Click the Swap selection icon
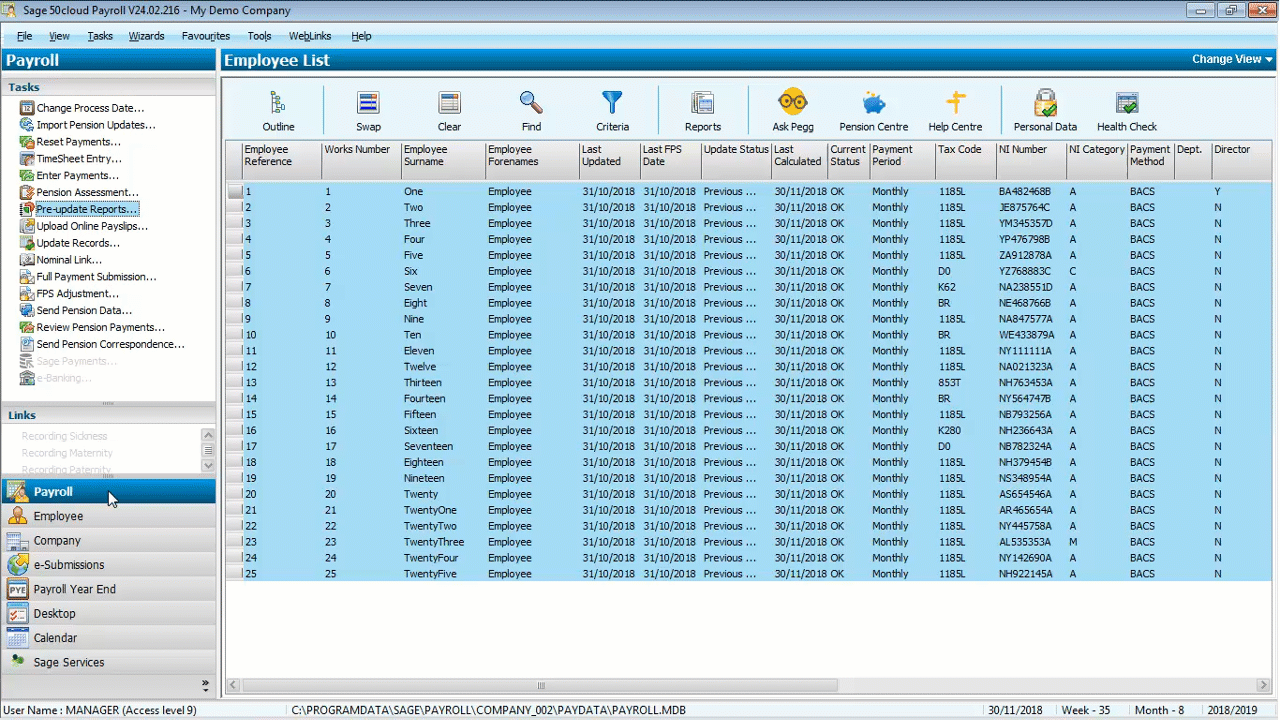 click(368, 104)
